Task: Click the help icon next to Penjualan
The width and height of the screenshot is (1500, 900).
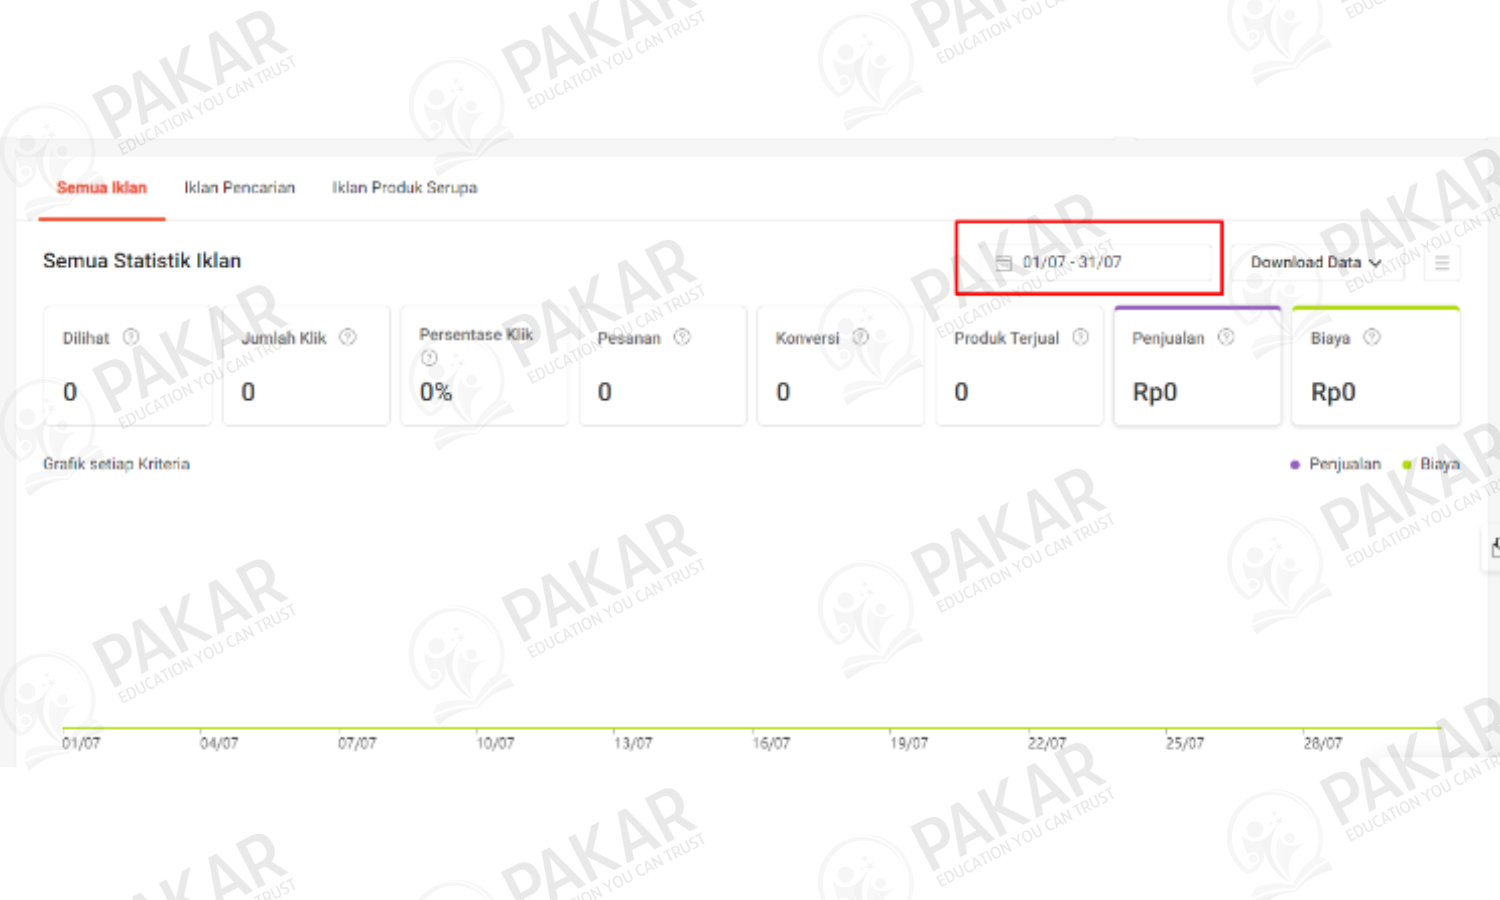Action: click(x=1226, y=337)
